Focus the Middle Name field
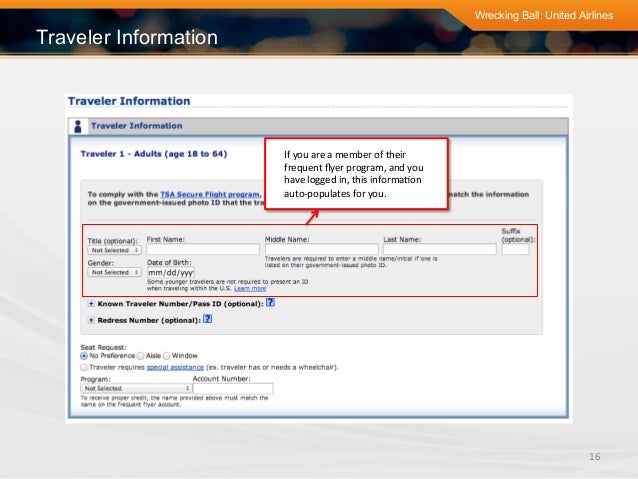The height and width of the screenshot is (479, 638). [321, 249]
